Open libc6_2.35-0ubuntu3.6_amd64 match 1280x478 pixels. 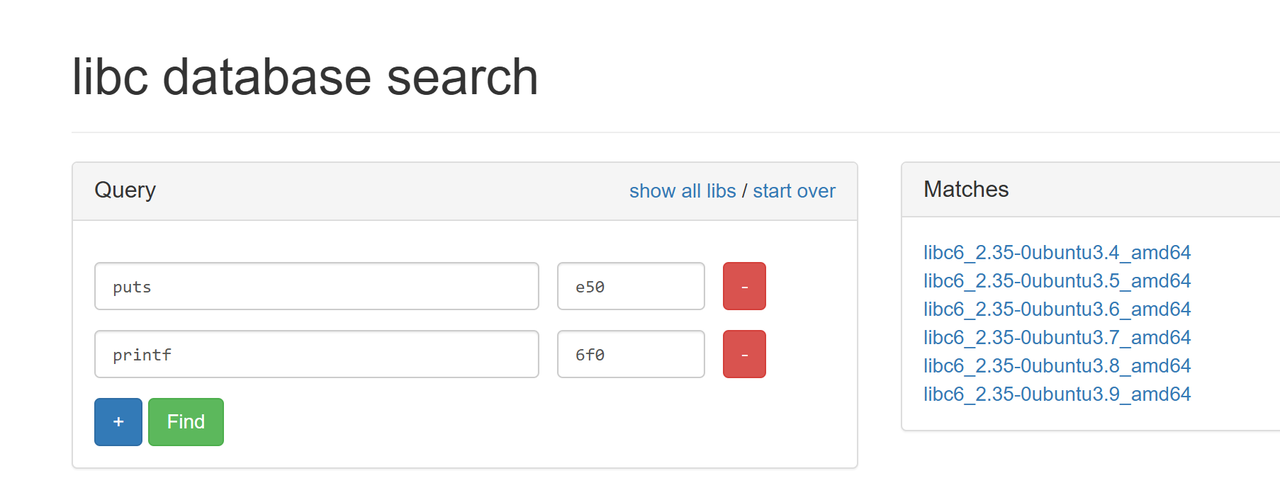click(1057, 309)
